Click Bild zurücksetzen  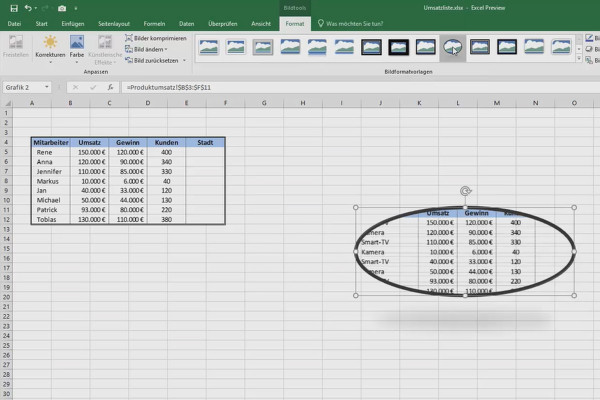[x=152, y=60]
